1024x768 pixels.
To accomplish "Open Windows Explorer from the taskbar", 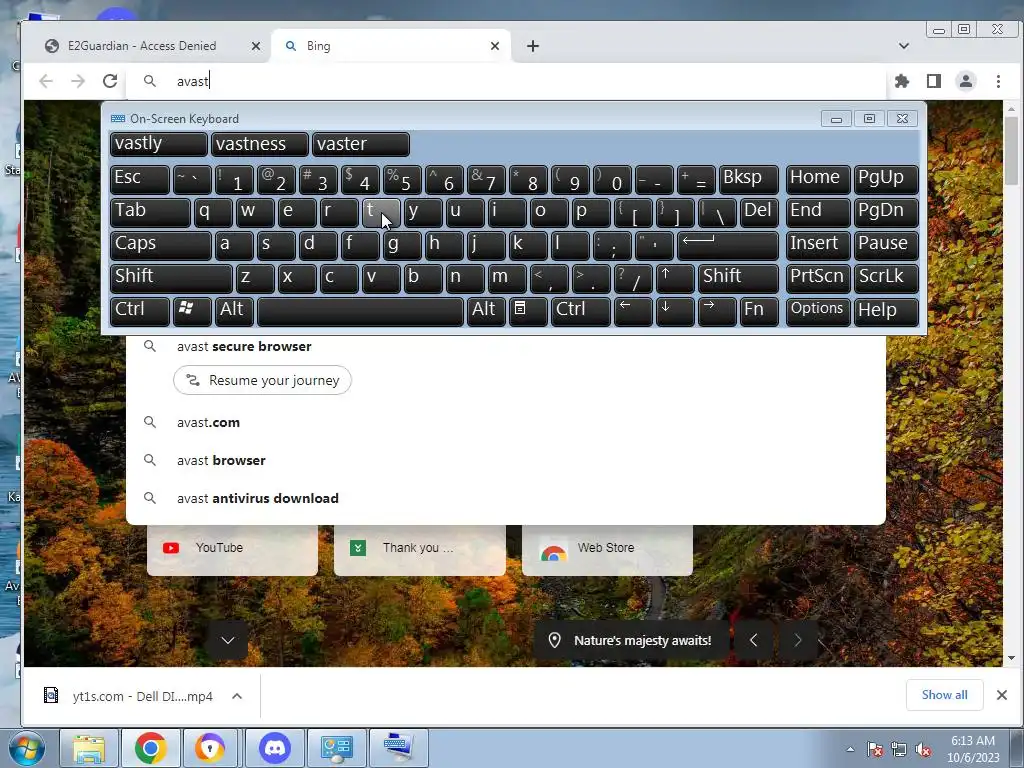I will point(89,748).
